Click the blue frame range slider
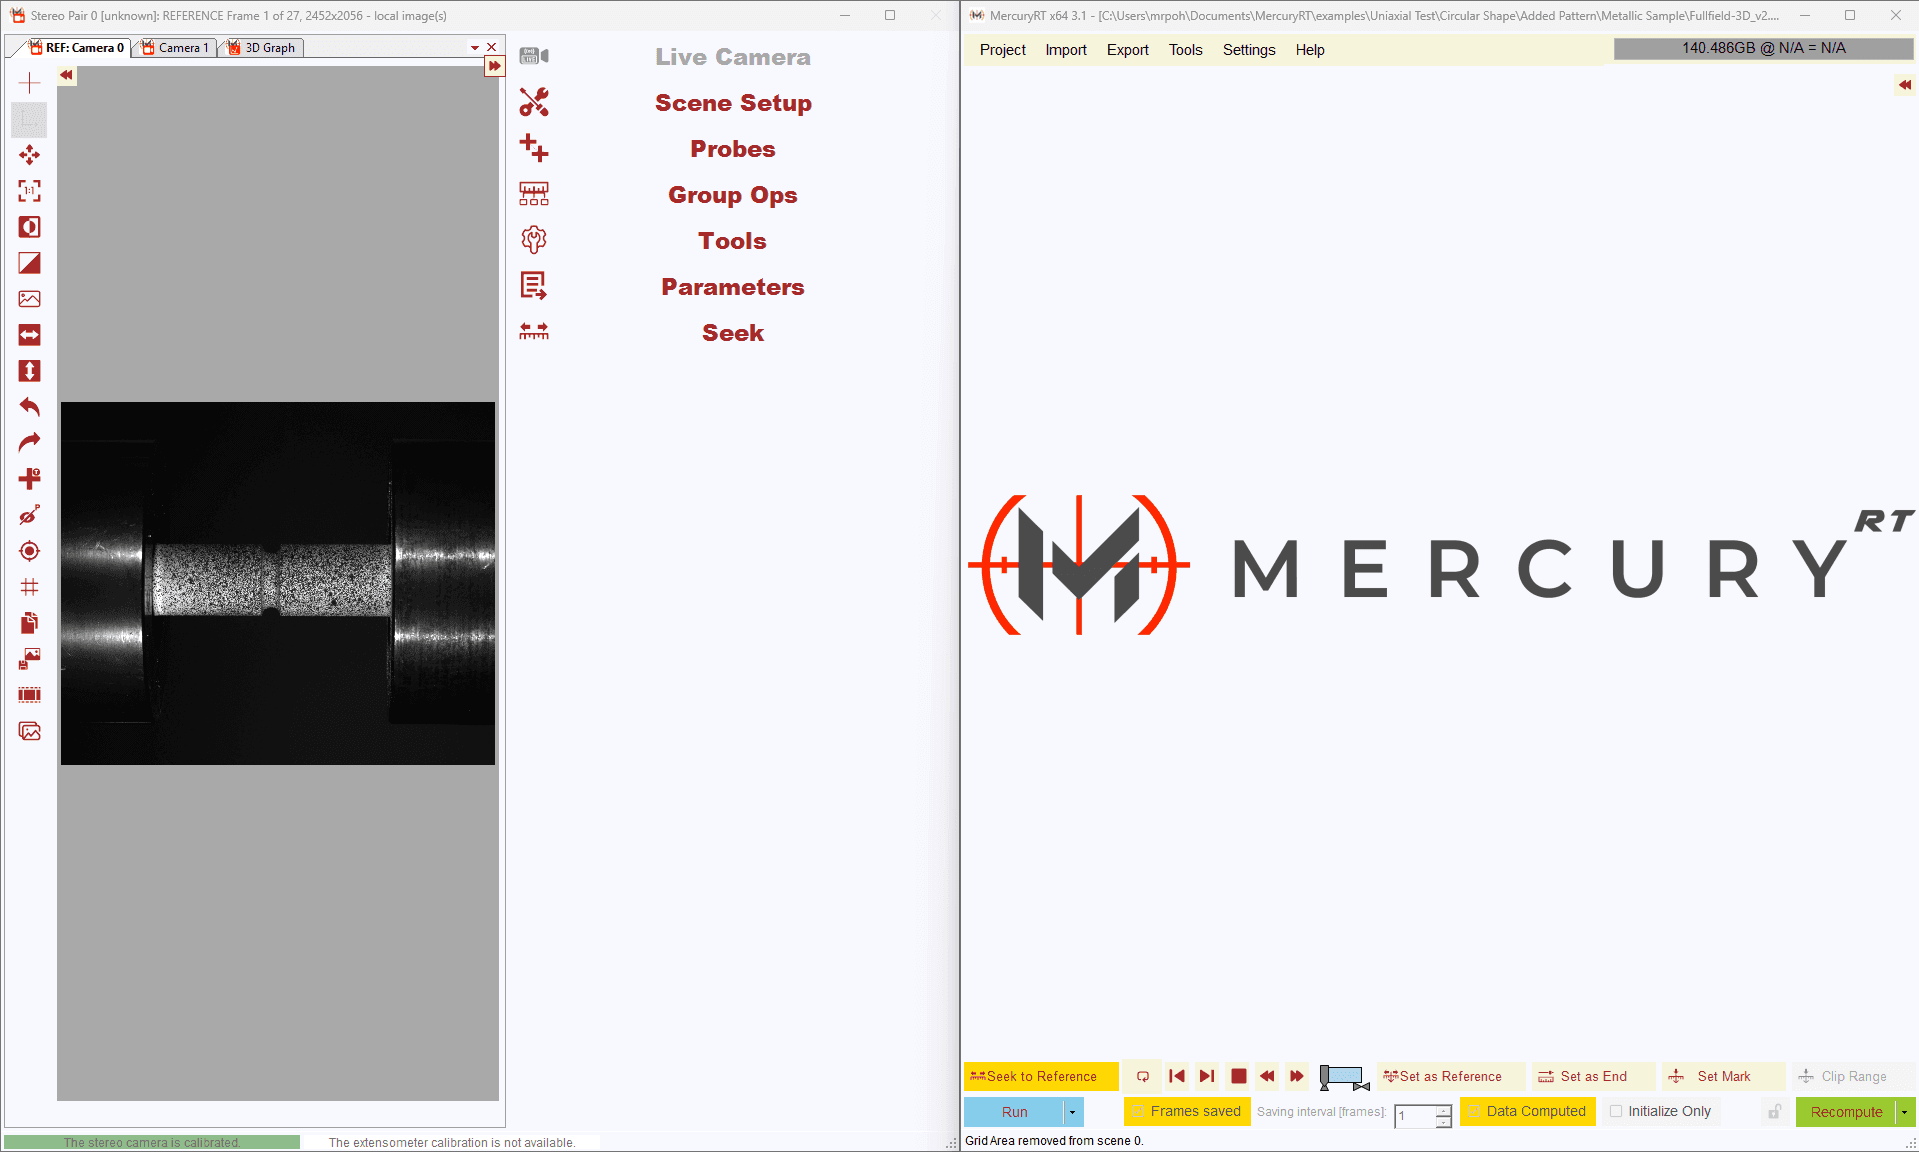 coord(1344,1077)
